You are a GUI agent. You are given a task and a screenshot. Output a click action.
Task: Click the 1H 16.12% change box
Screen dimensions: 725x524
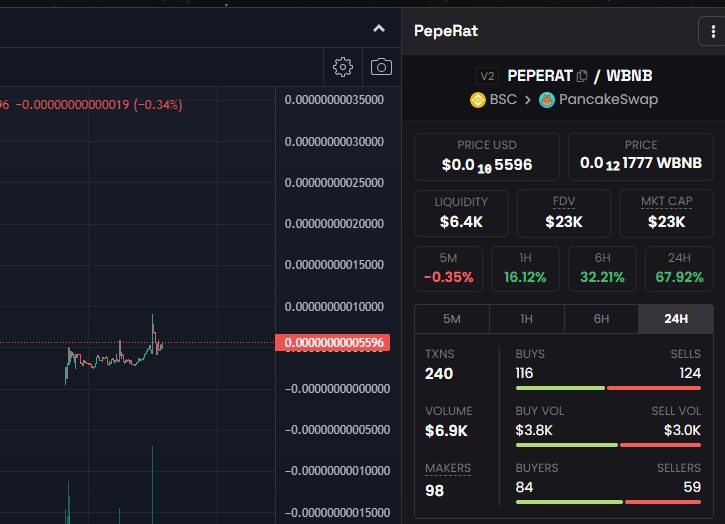pyautogui.click(x=525, y=269)
